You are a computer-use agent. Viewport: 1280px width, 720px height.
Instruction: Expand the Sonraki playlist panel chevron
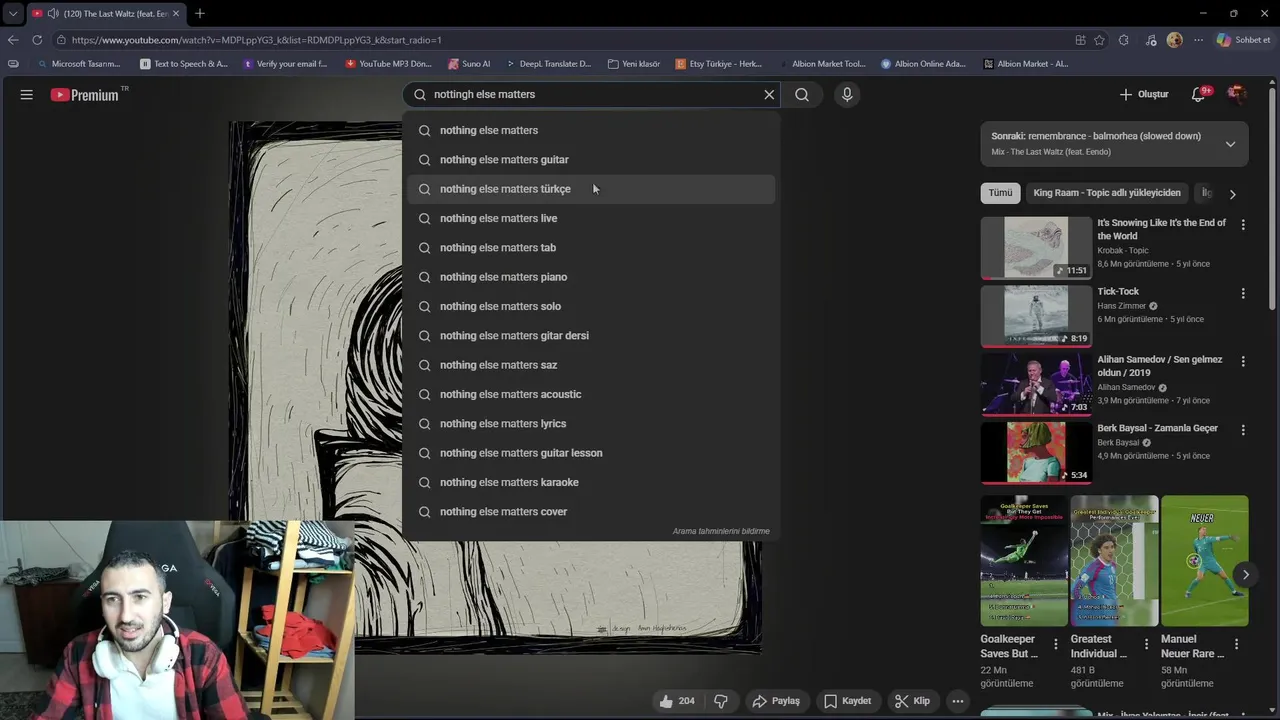click(x=1230, y=144)
